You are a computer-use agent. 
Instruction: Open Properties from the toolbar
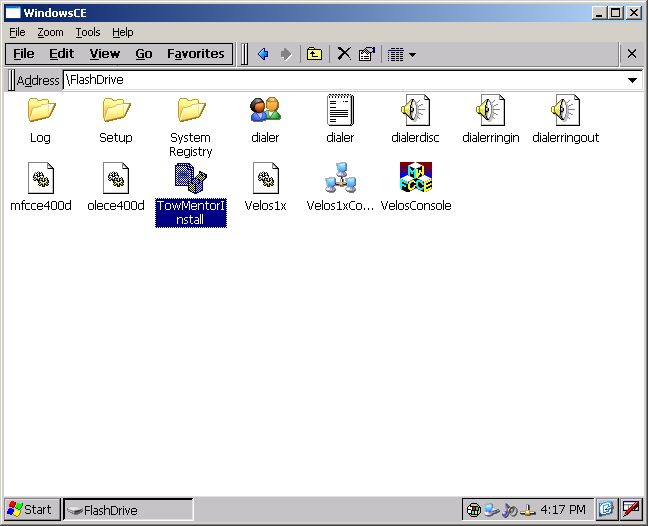click(367, 54)
